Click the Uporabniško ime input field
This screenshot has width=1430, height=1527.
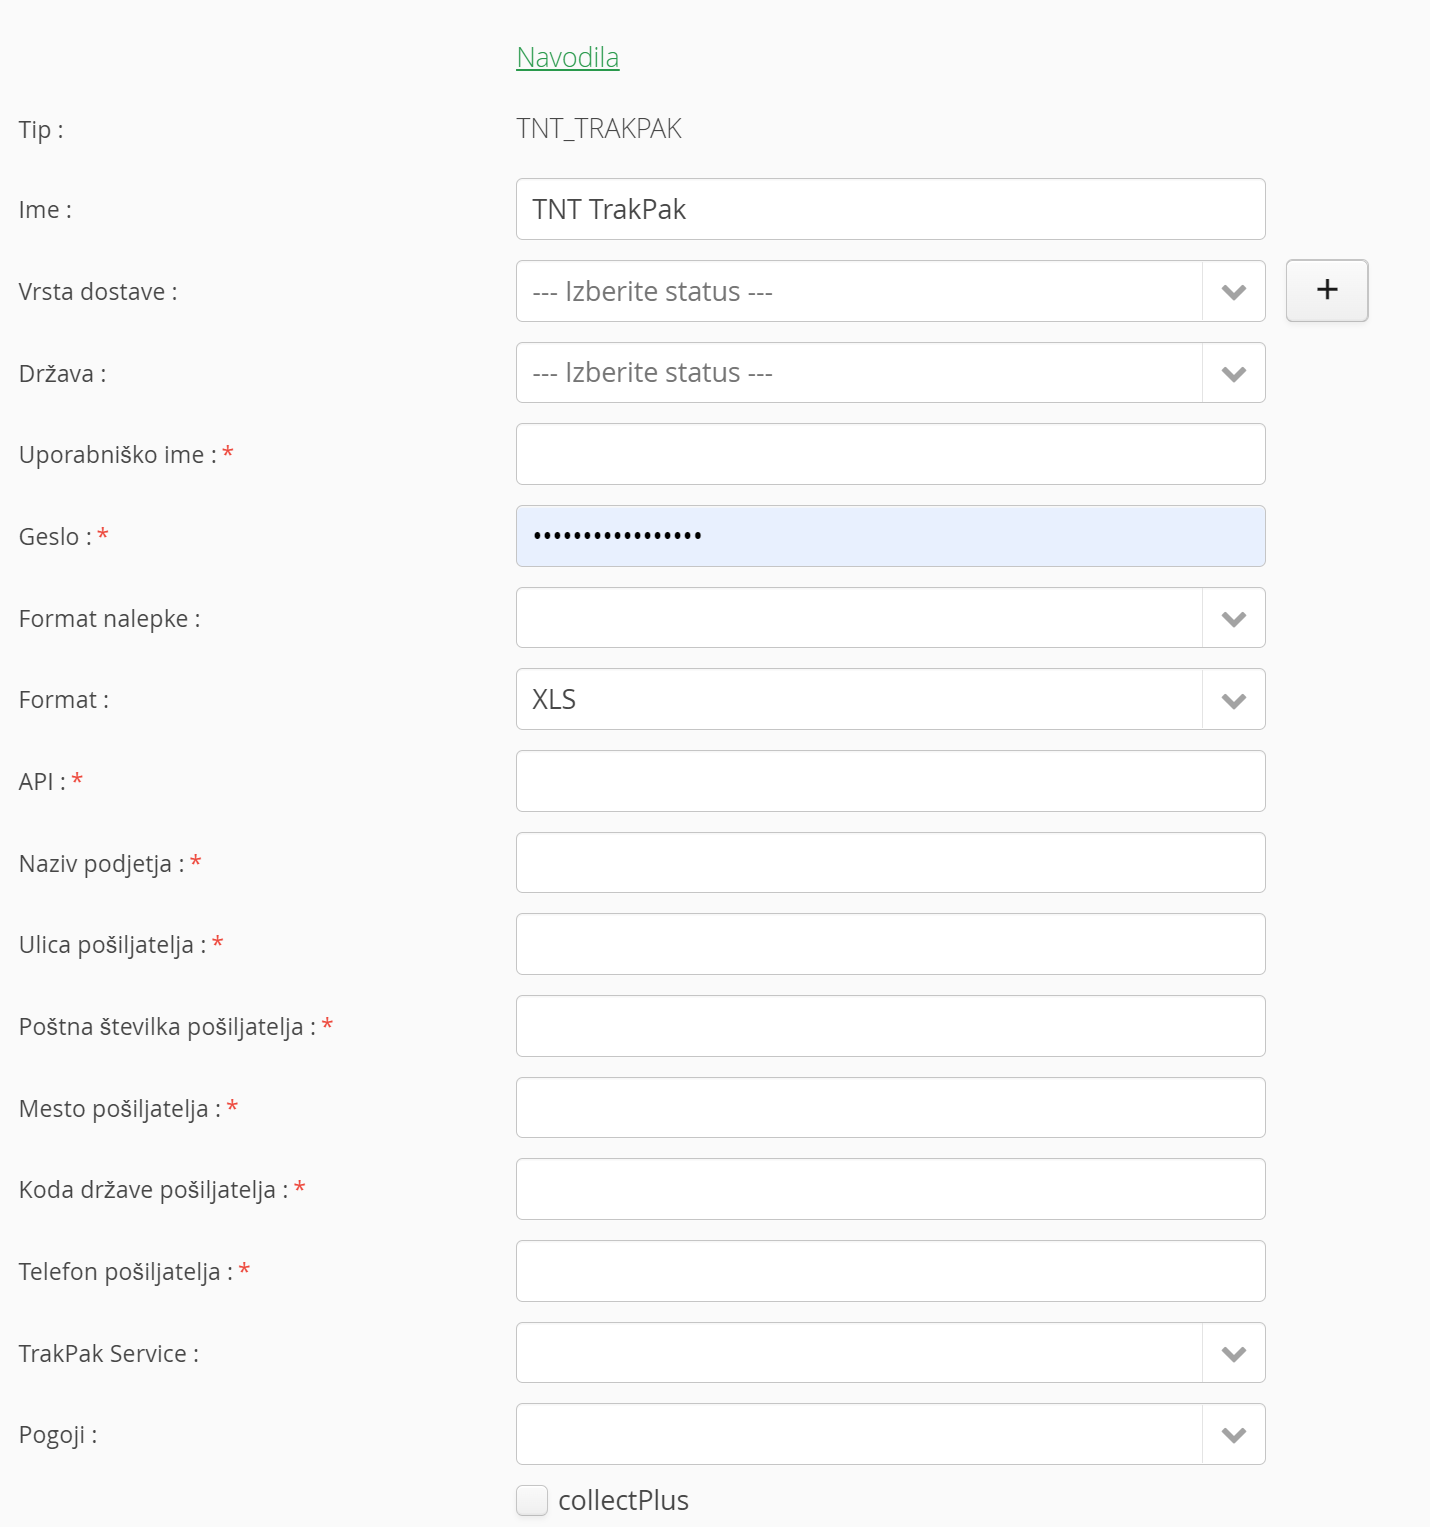click(x=890, y=454)
